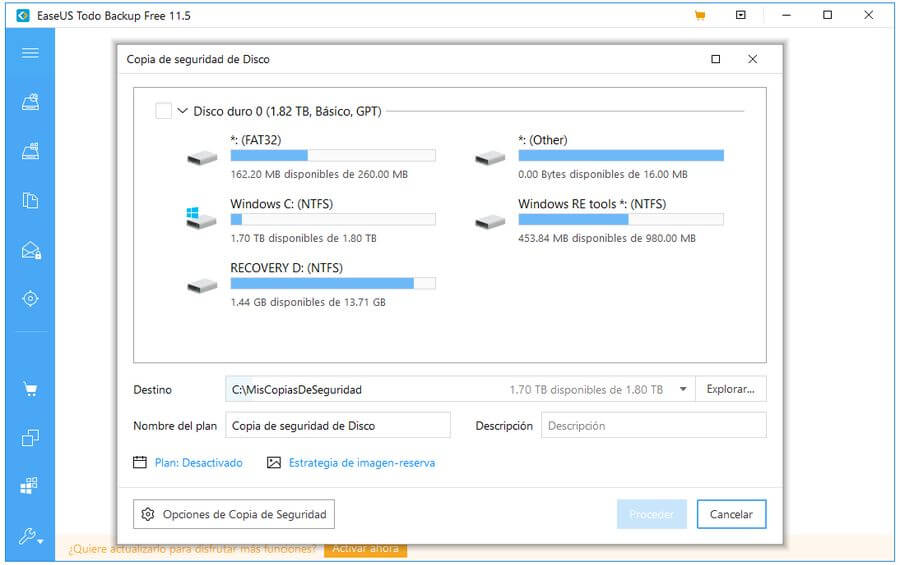Image resolution: width=900 pixels, height=565 pixels.
Task: Click the Cancelar button
Action: (x=731, y=514)
